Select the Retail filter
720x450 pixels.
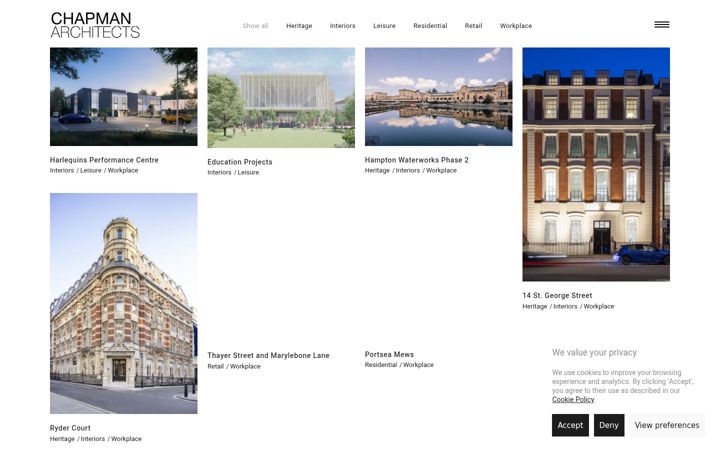pyautogui.click(x=473, y=26)
